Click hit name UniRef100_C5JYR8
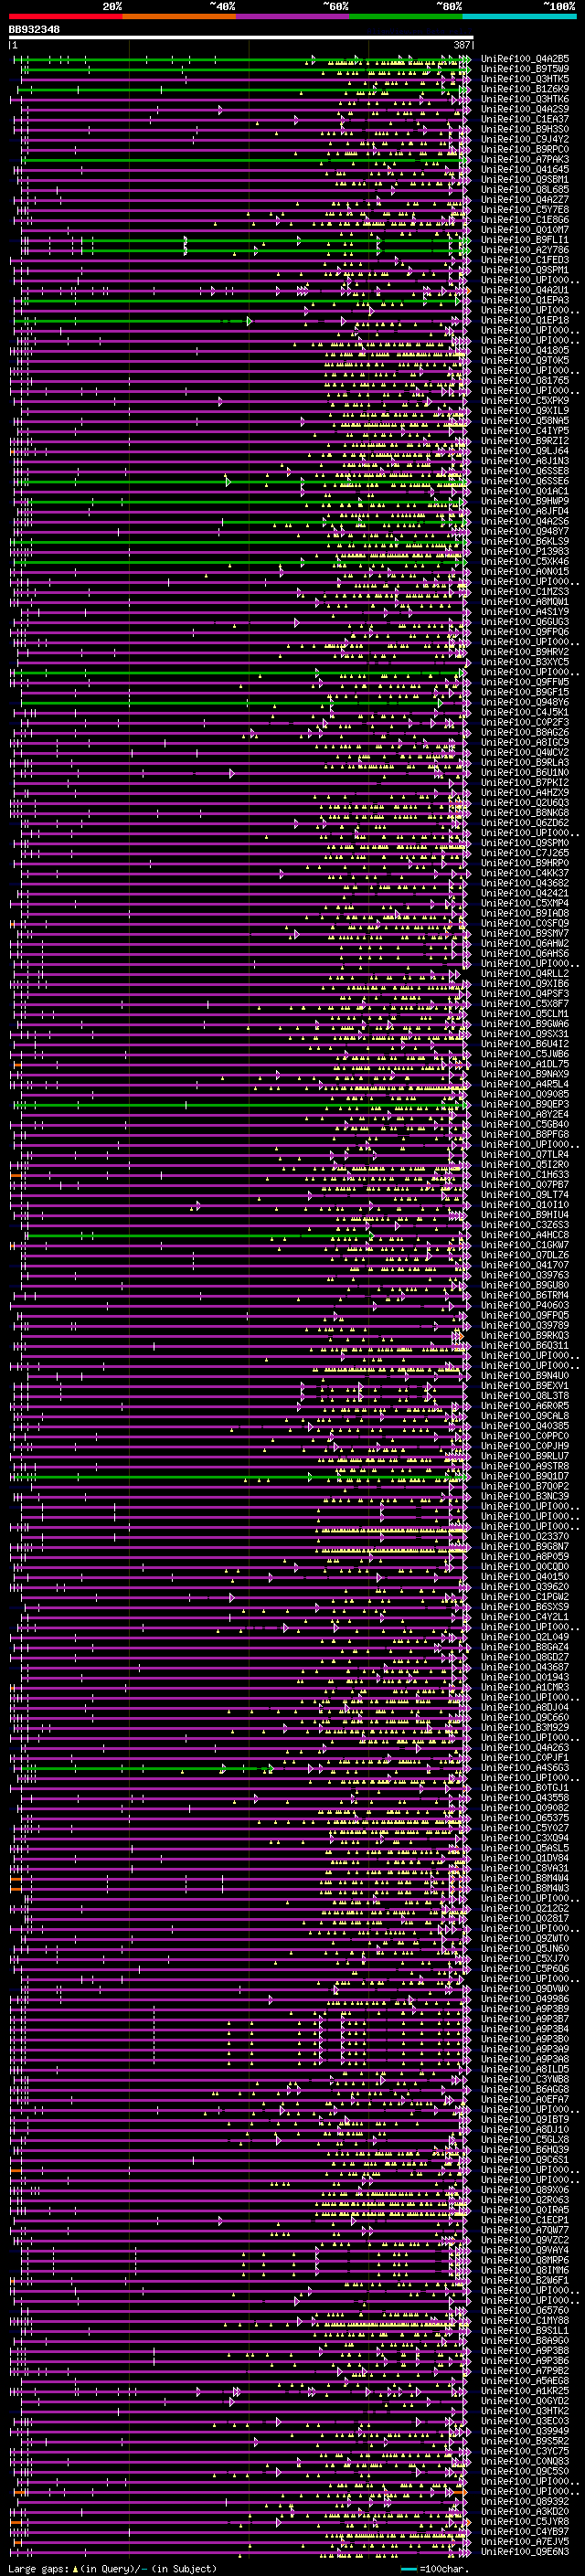Screen dimensions: 585x2576 [525, 2521]
